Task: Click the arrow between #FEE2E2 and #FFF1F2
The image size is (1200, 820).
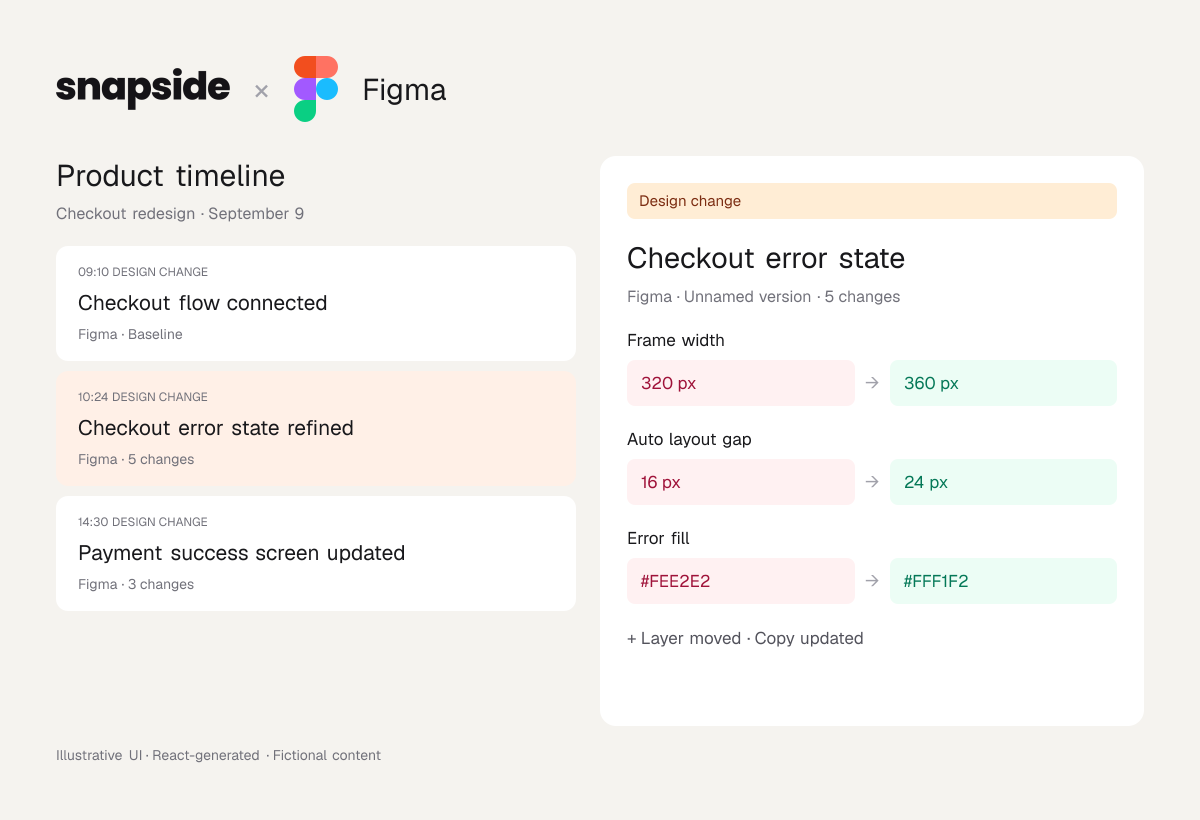Action: (872, 581)
